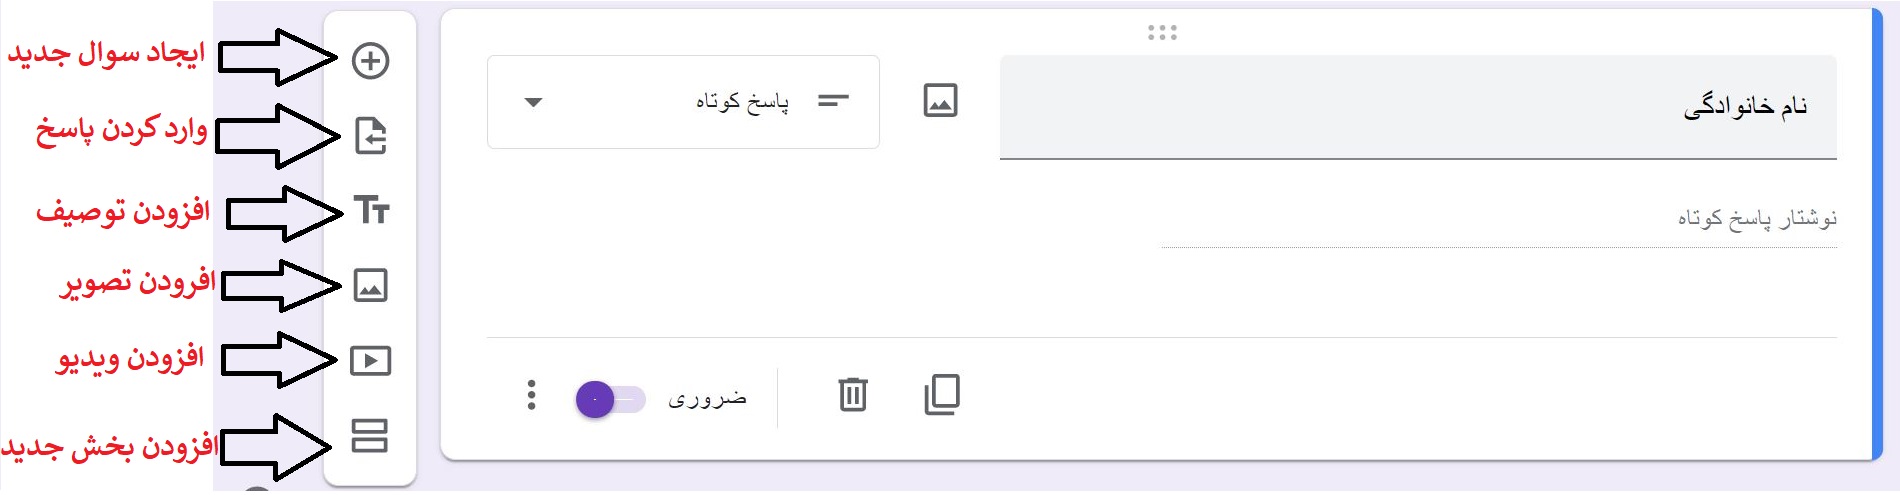Click the drag handle atop the question card
The image size is (1900, 495).
[1162, 33]
